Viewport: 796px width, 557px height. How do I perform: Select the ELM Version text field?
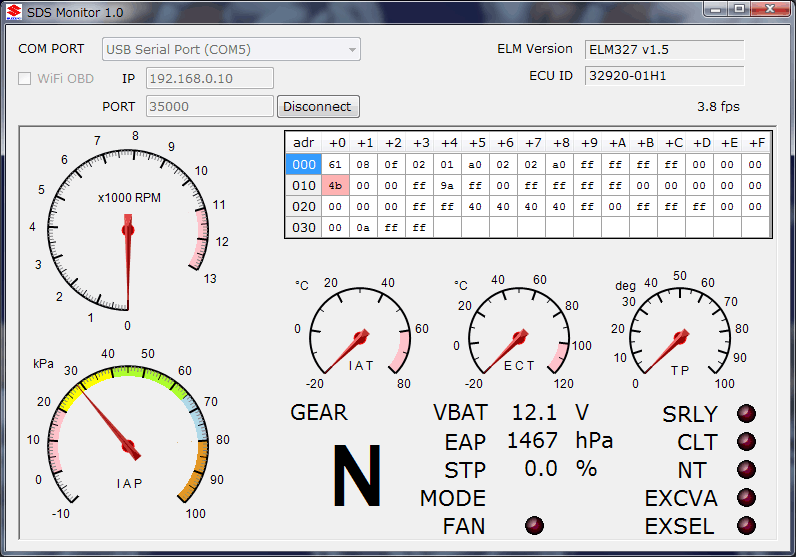click(x=664, y=50)
